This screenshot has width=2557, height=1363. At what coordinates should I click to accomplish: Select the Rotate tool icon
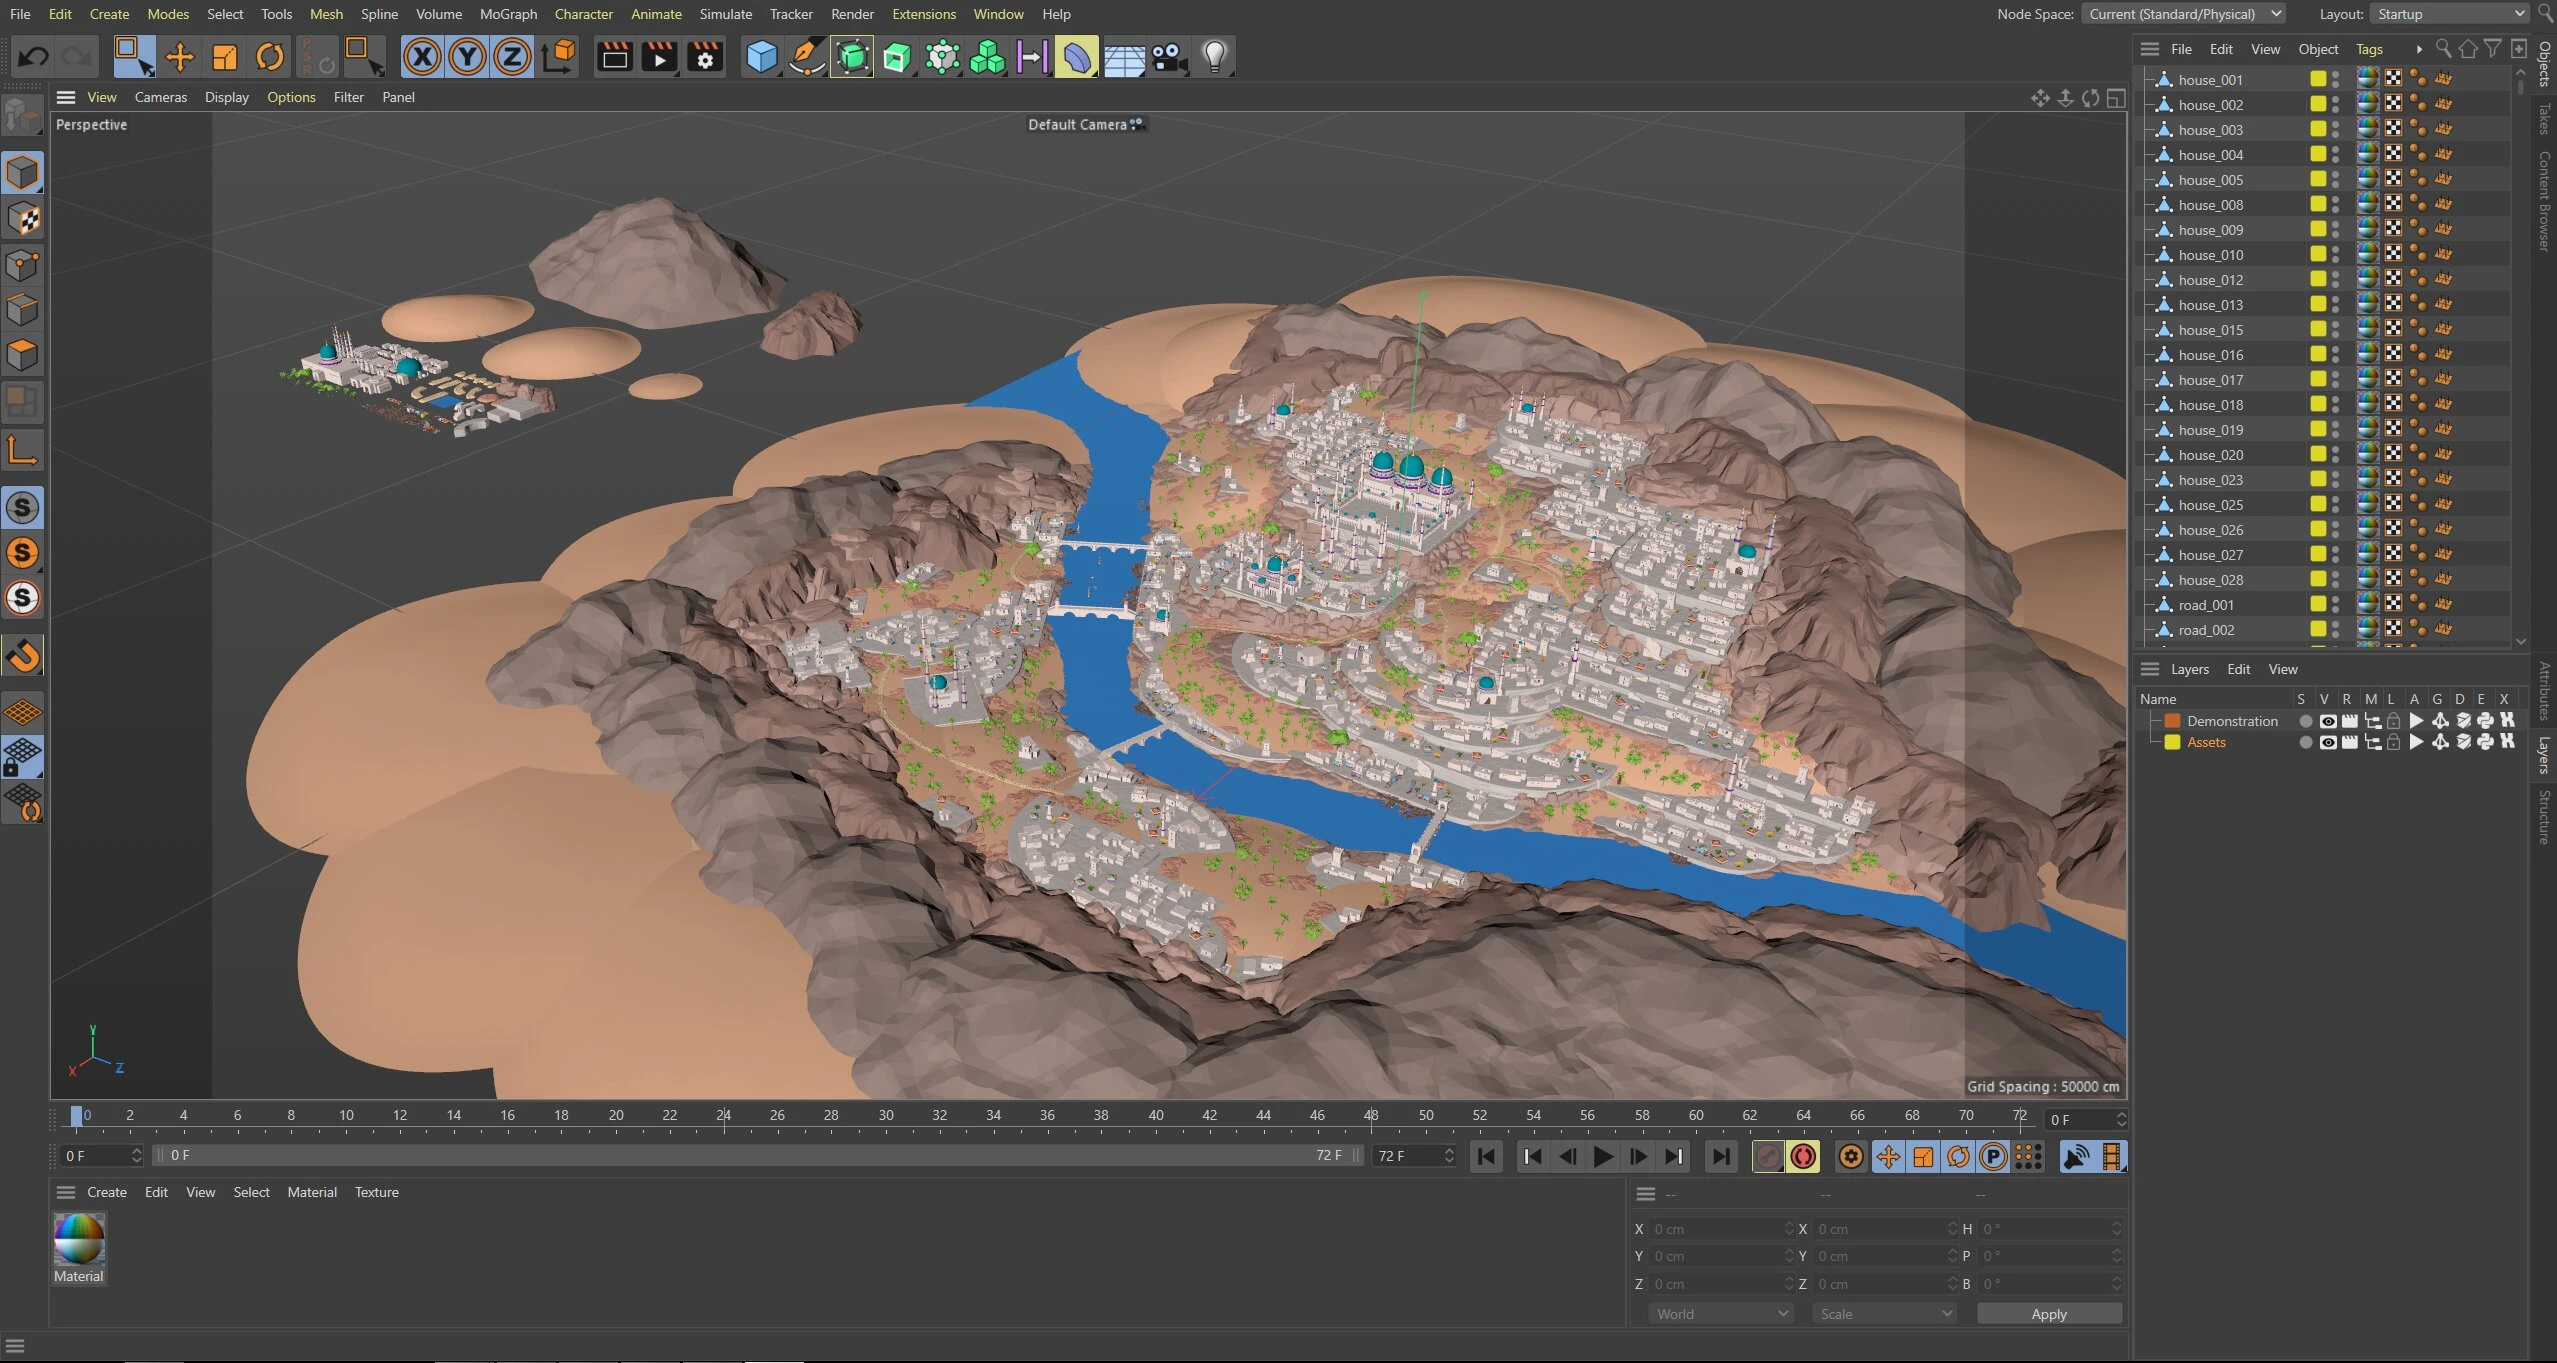click(x=269, y=57)
